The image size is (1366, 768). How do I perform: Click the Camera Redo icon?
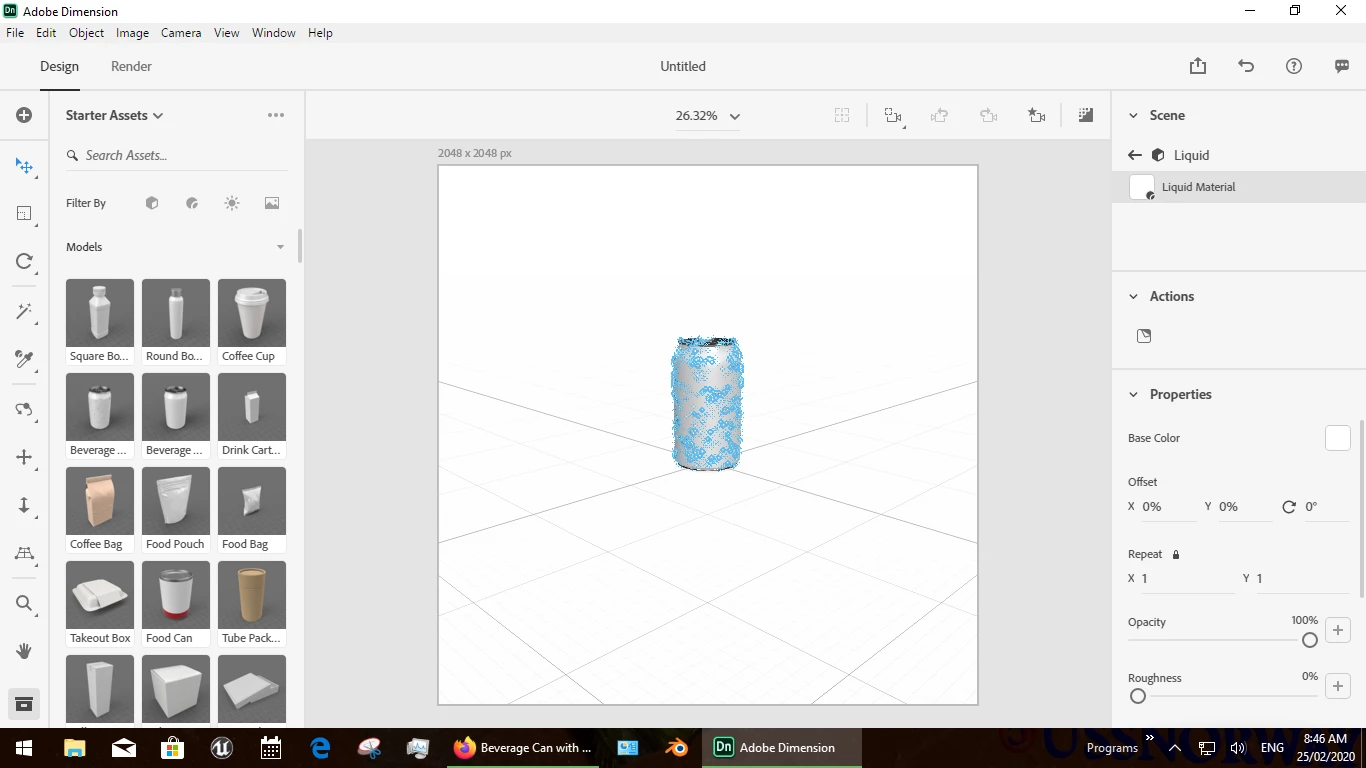[988, 116]
